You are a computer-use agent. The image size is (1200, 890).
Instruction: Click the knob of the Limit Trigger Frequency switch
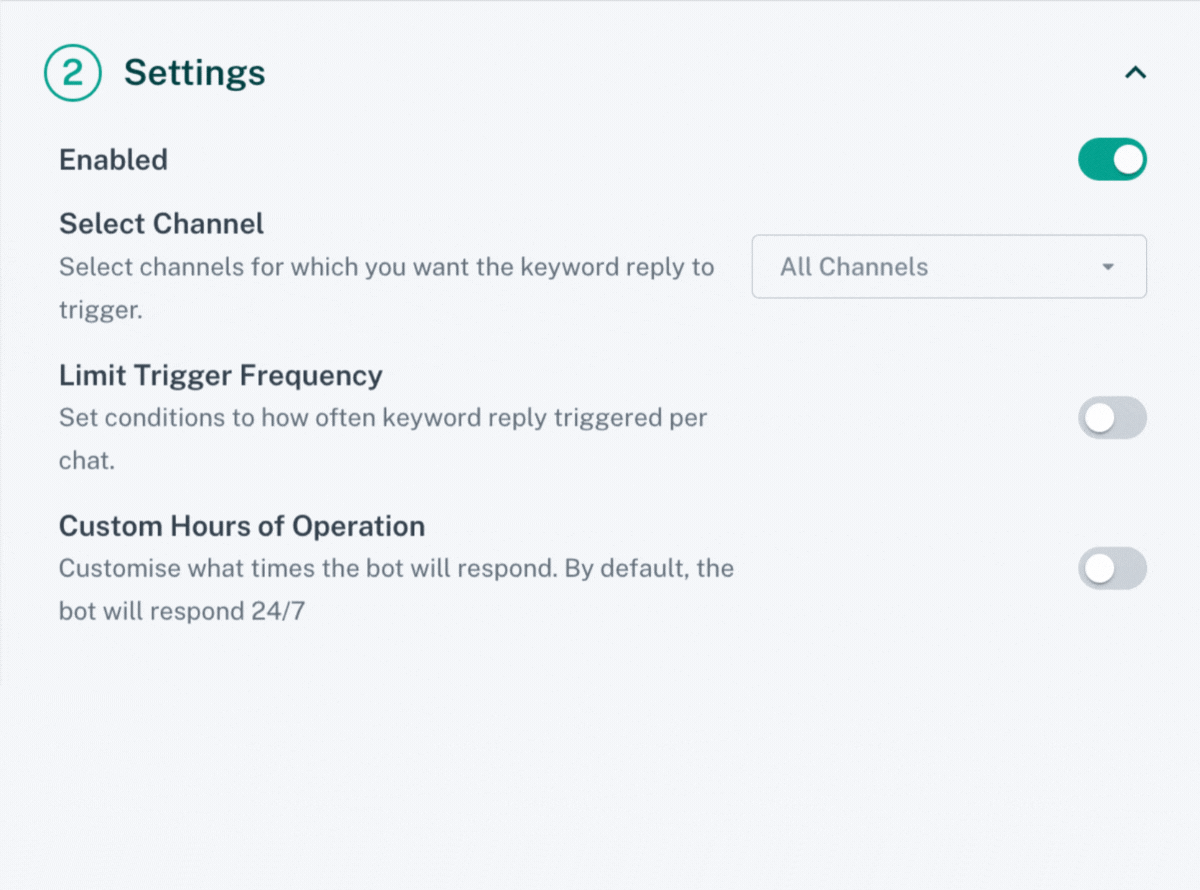tap(1099, 418)
